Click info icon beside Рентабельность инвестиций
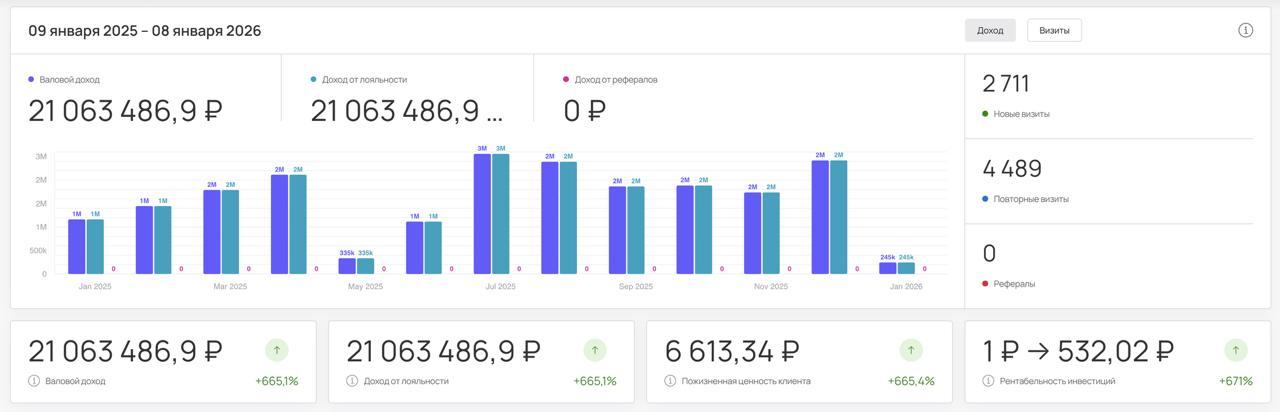This screenshot has width=1280, height=412. click(989, 381)
